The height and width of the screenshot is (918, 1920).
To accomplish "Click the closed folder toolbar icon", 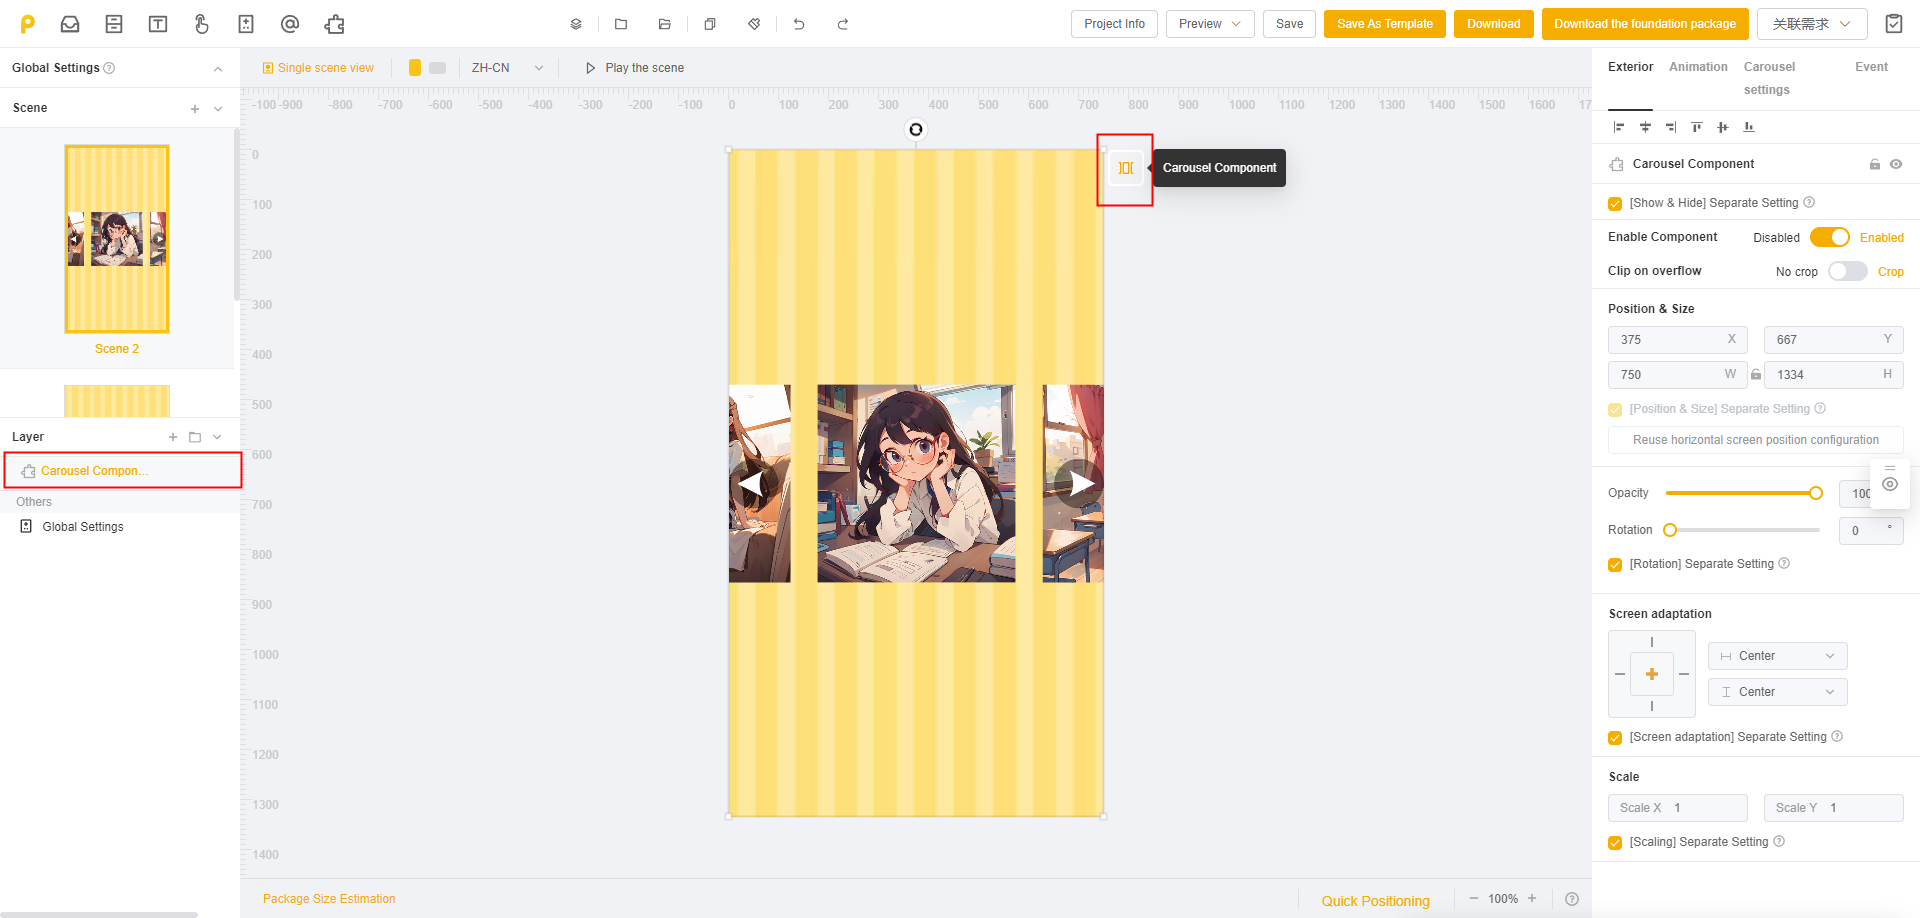I will pos(621,24).
